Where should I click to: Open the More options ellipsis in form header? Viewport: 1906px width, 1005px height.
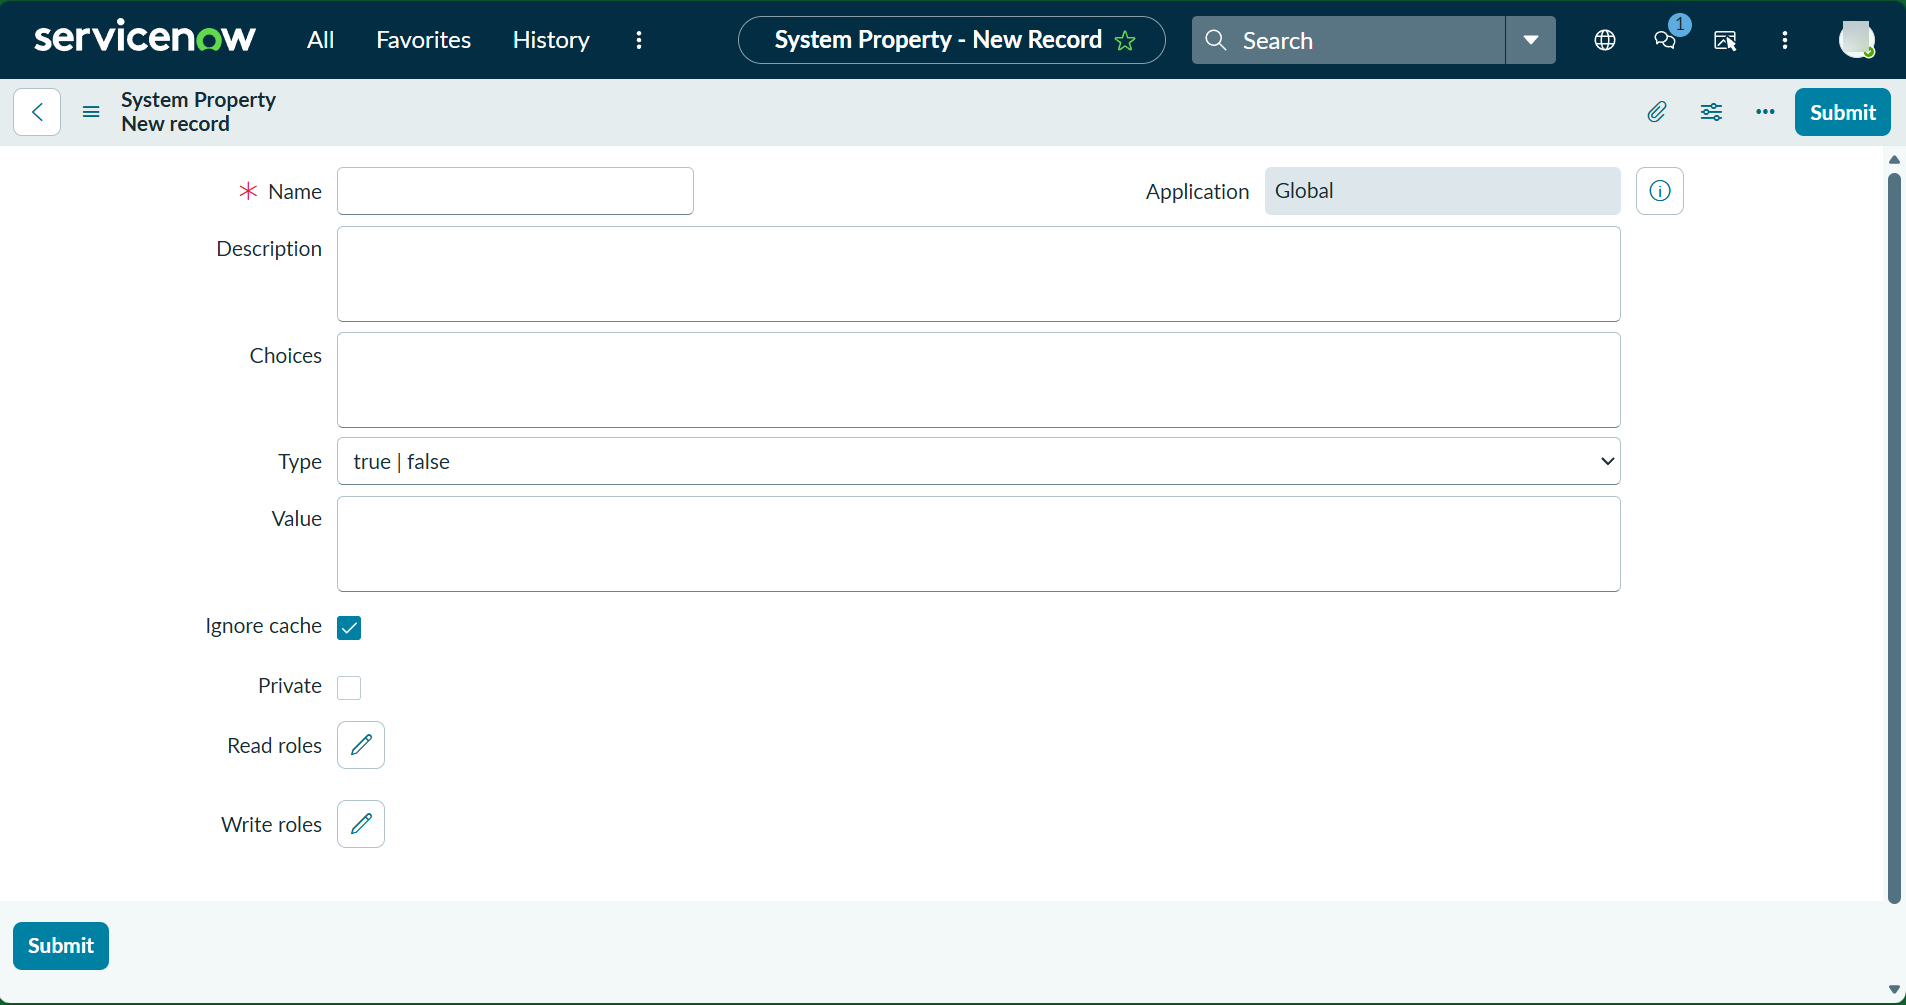point(1765,112)
